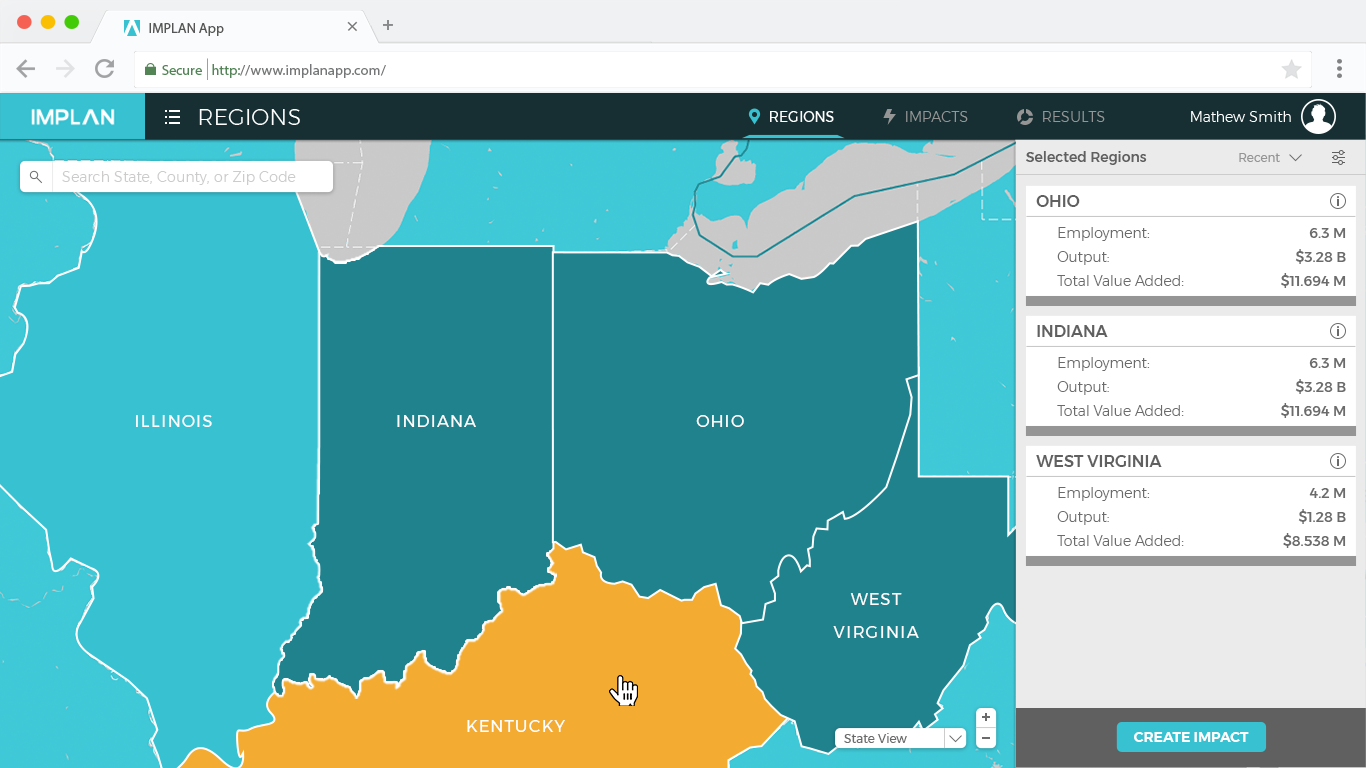
Task: Click the Create Impact button
Action: pyautogui.click(x=1191, y=737)
